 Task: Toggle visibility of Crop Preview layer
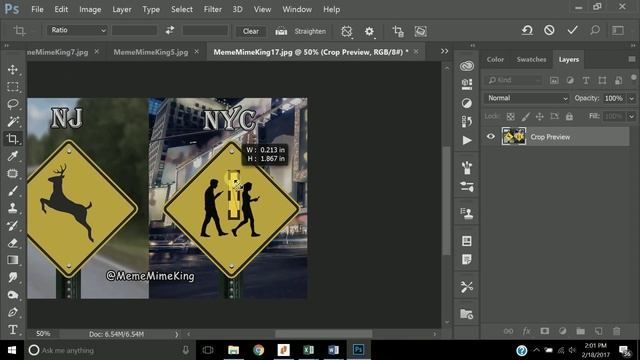pyautogui.click(x=491, y=137)
